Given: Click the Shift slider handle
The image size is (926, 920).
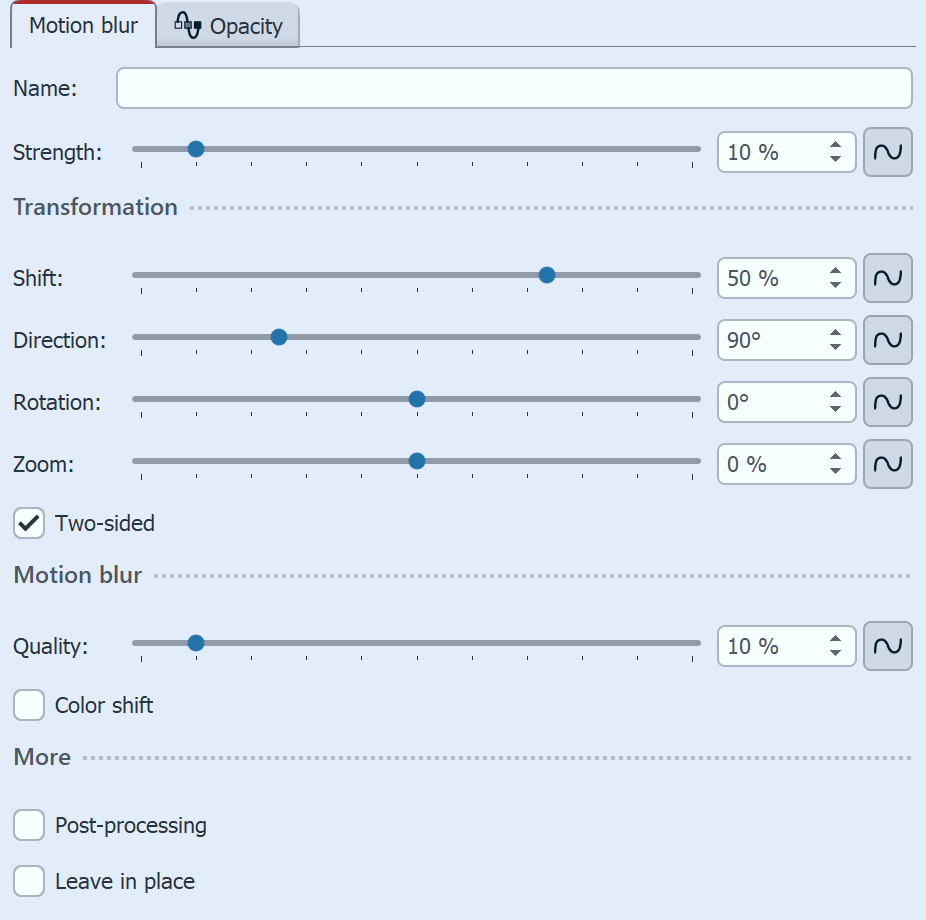Looking at the screenshot, I should coord(546,274).
